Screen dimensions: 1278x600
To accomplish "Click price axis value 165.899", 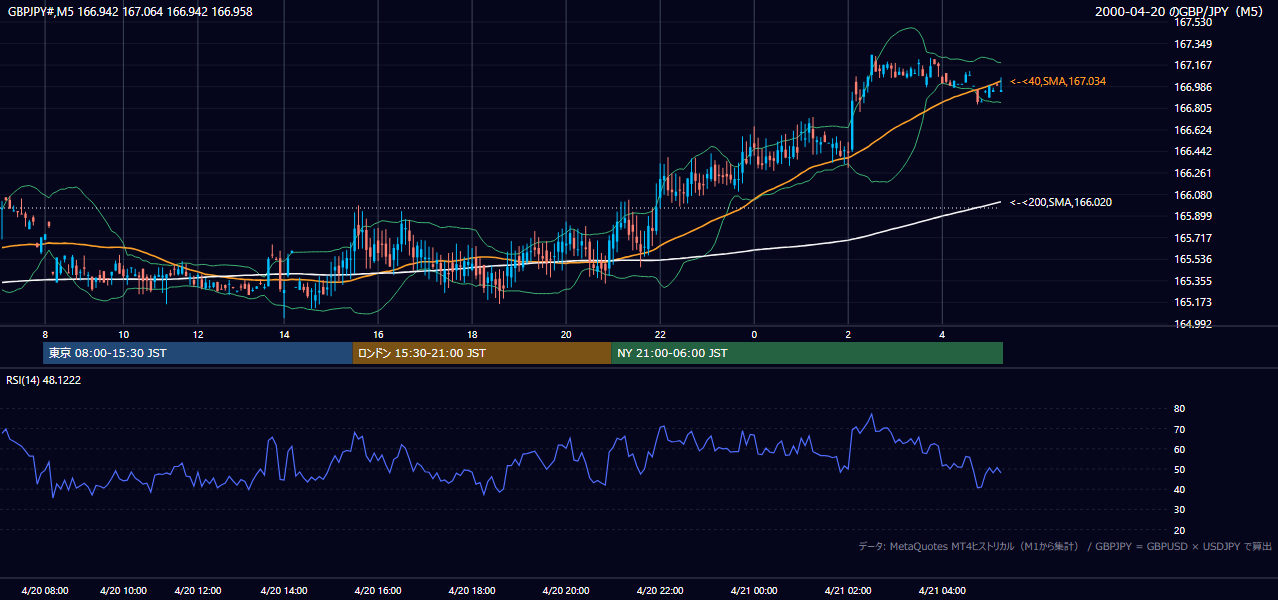I will 1192,216.
